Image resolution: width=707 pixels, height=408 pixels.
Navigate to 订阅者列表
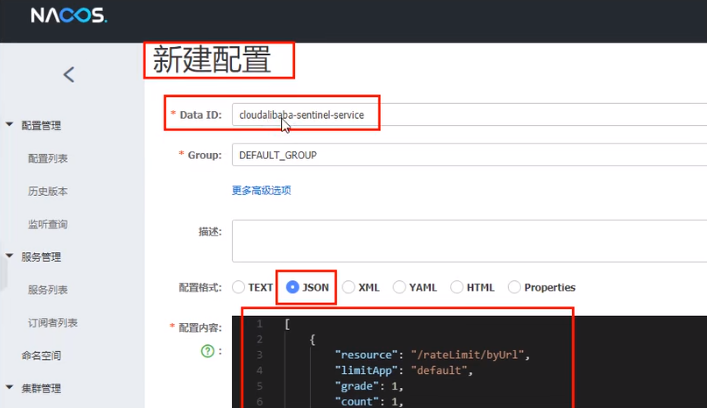[53, 323]
